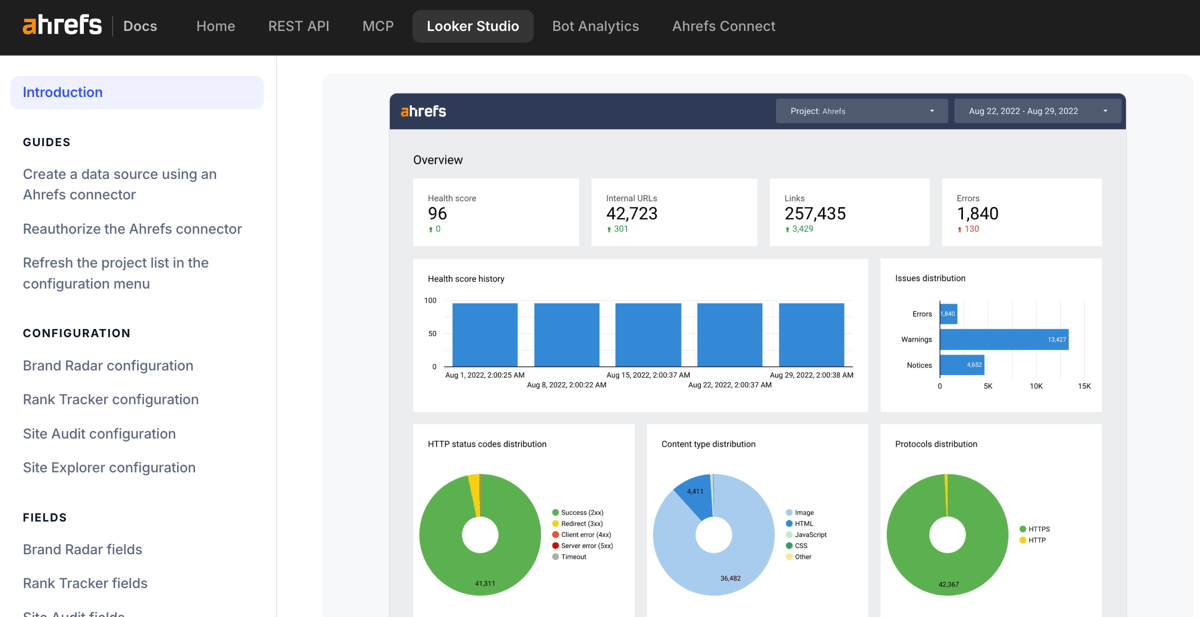This screenshot has width=1200, height=617.
Task: Click the Client error (4xx) legend dot
Action: 556,535
